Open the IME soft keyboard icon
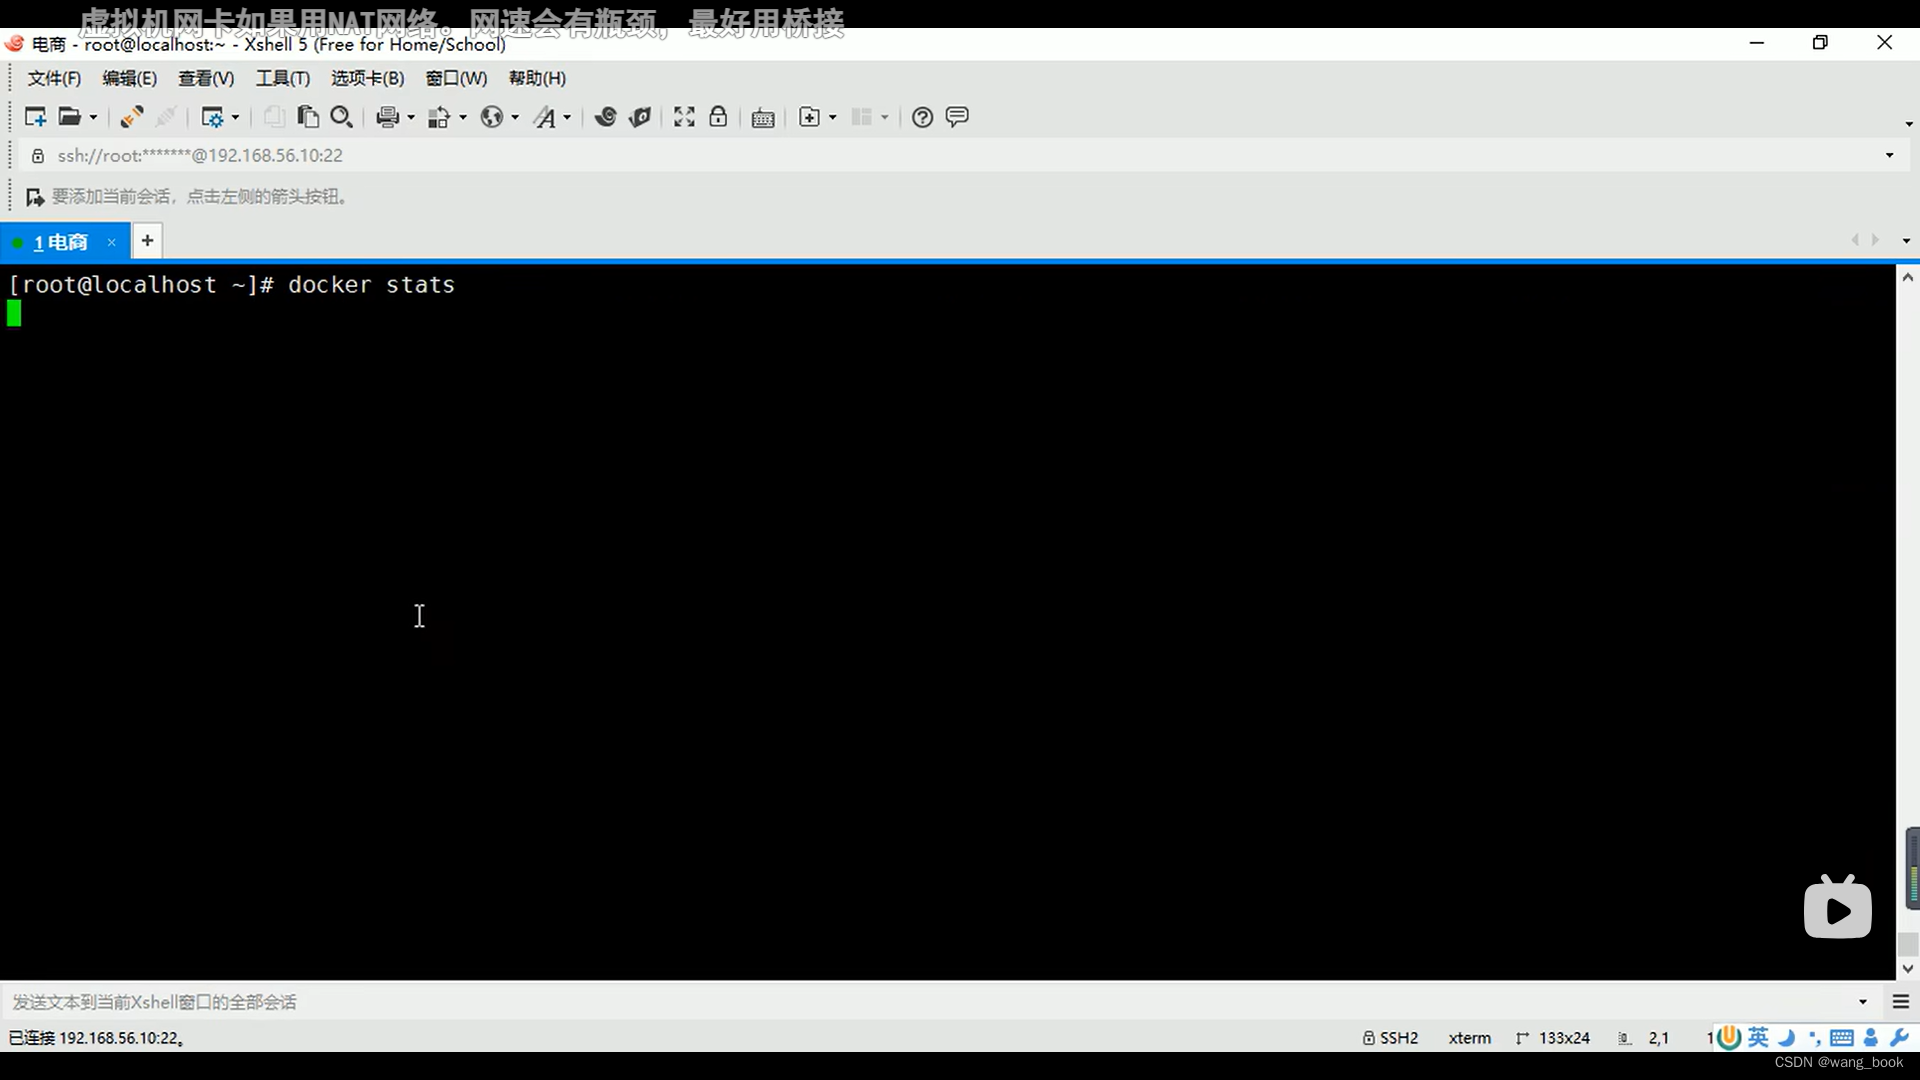The width and height of the screenshot is (1920, 1080). coord(1842,1038)
